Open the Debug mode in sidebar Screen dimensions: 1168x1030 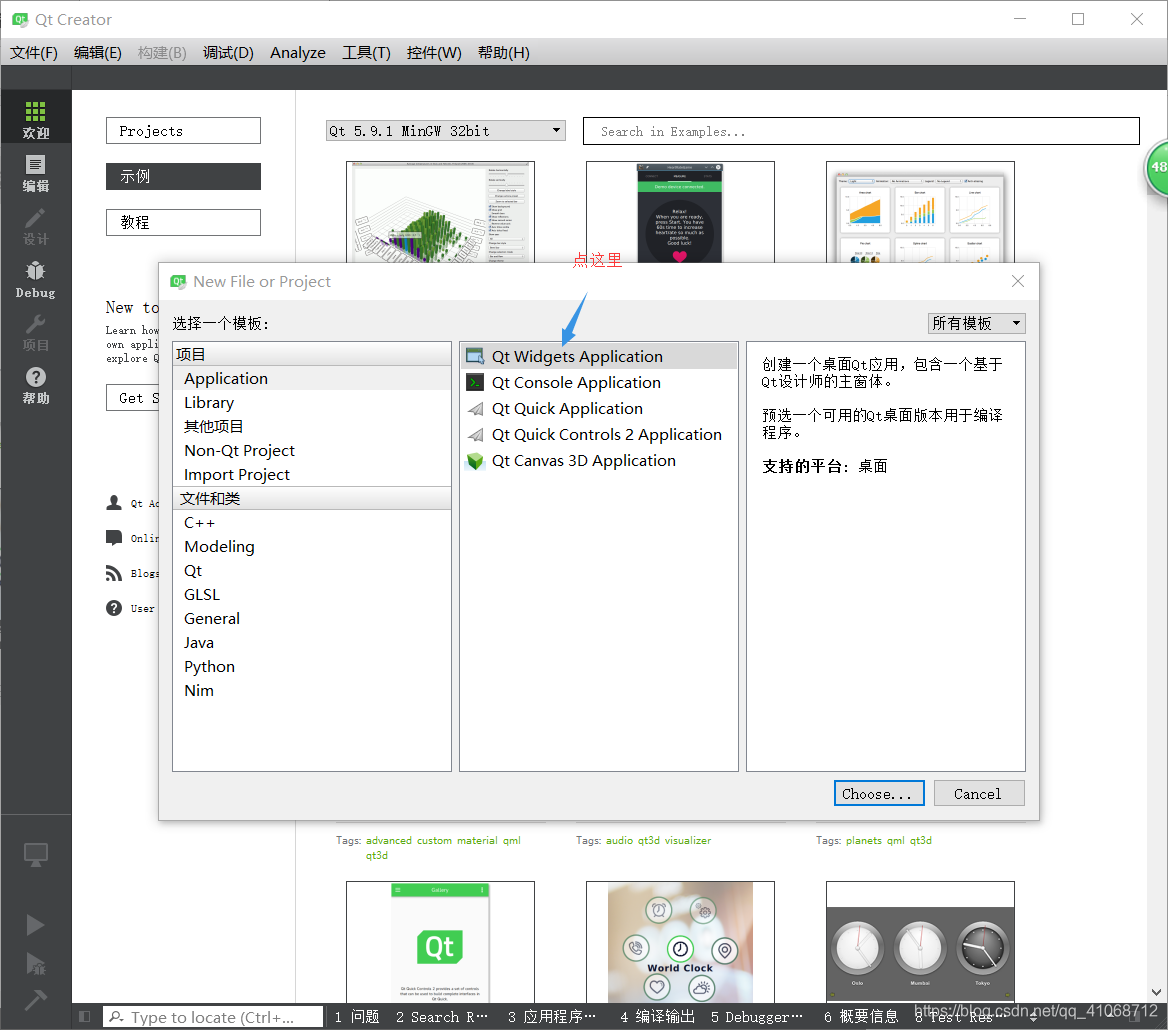point(35,280)
